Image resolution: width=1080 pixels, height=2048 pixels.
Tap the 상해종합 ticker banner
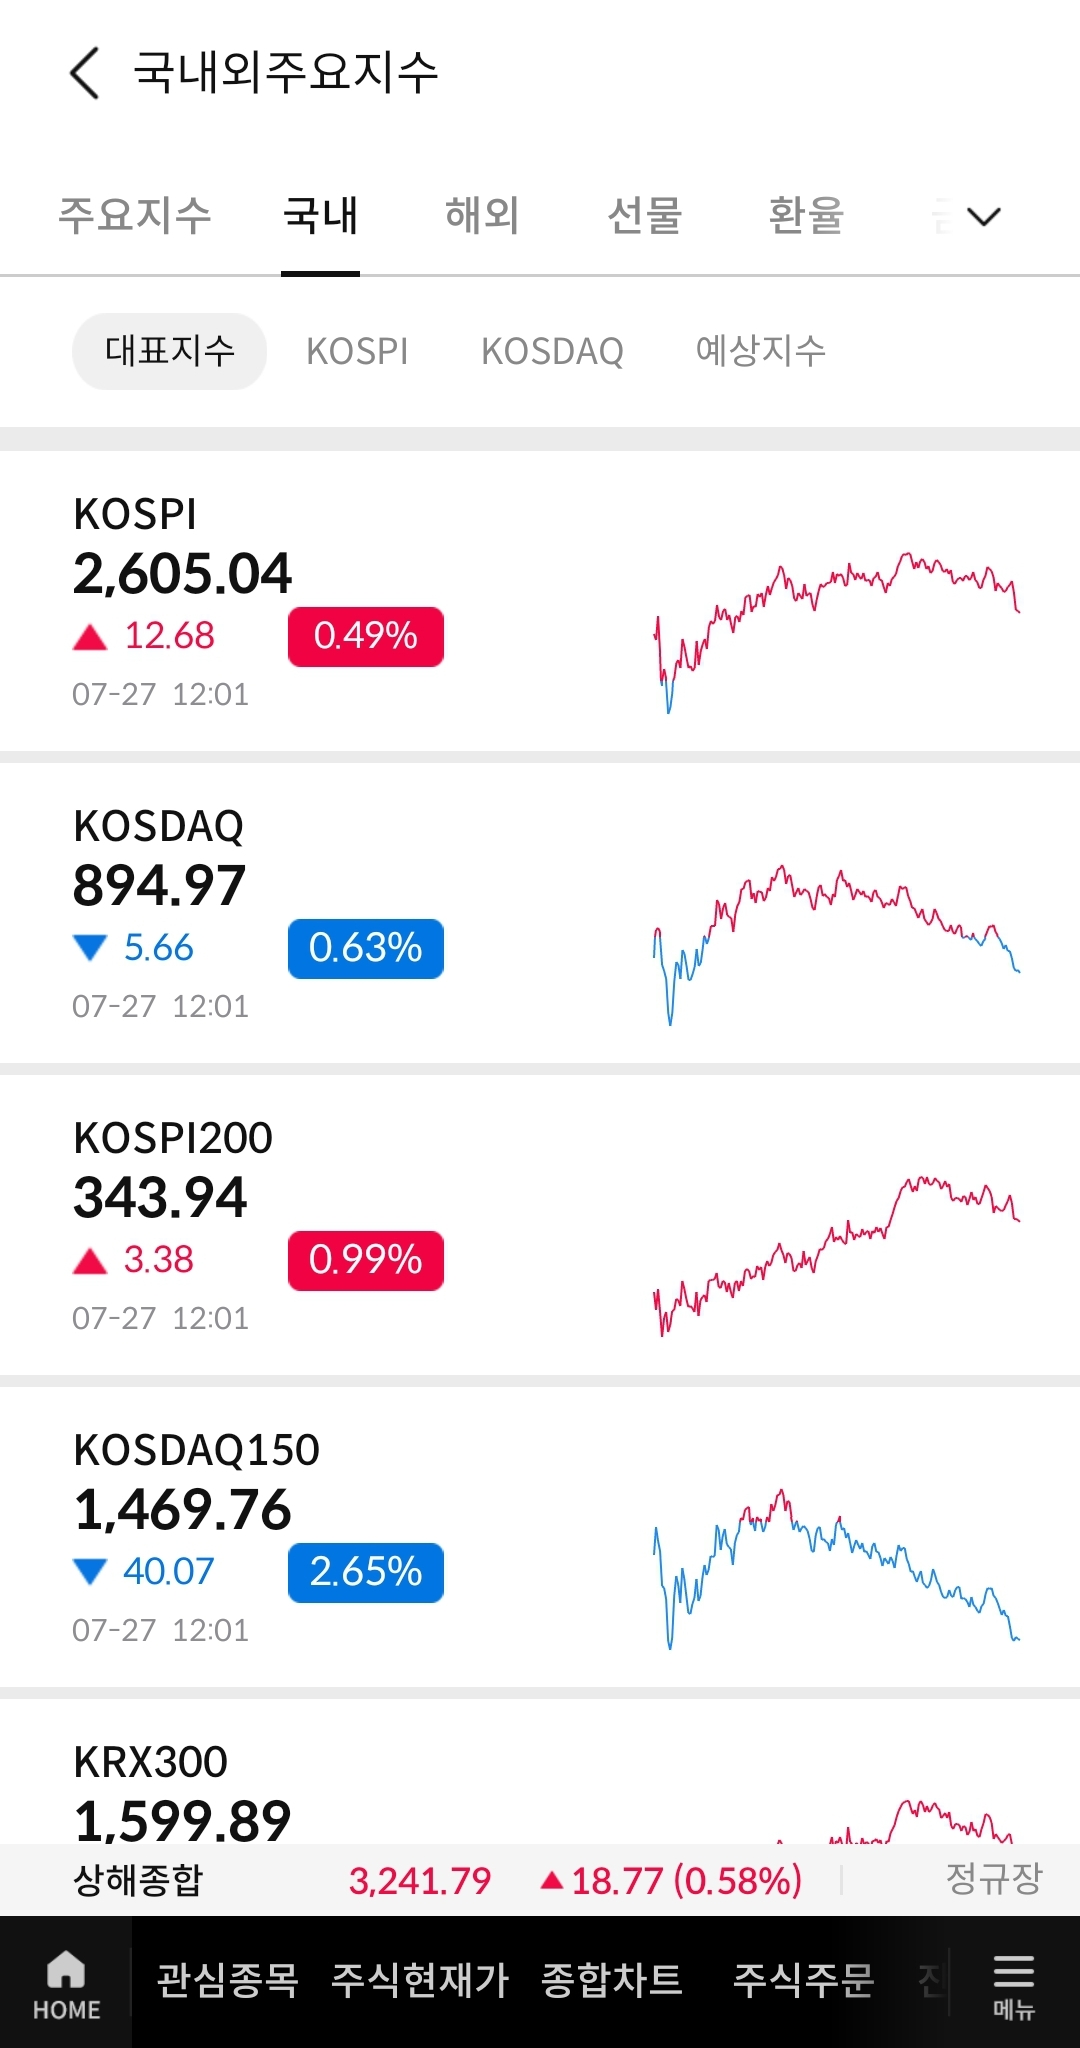[x=540, y=1880]
